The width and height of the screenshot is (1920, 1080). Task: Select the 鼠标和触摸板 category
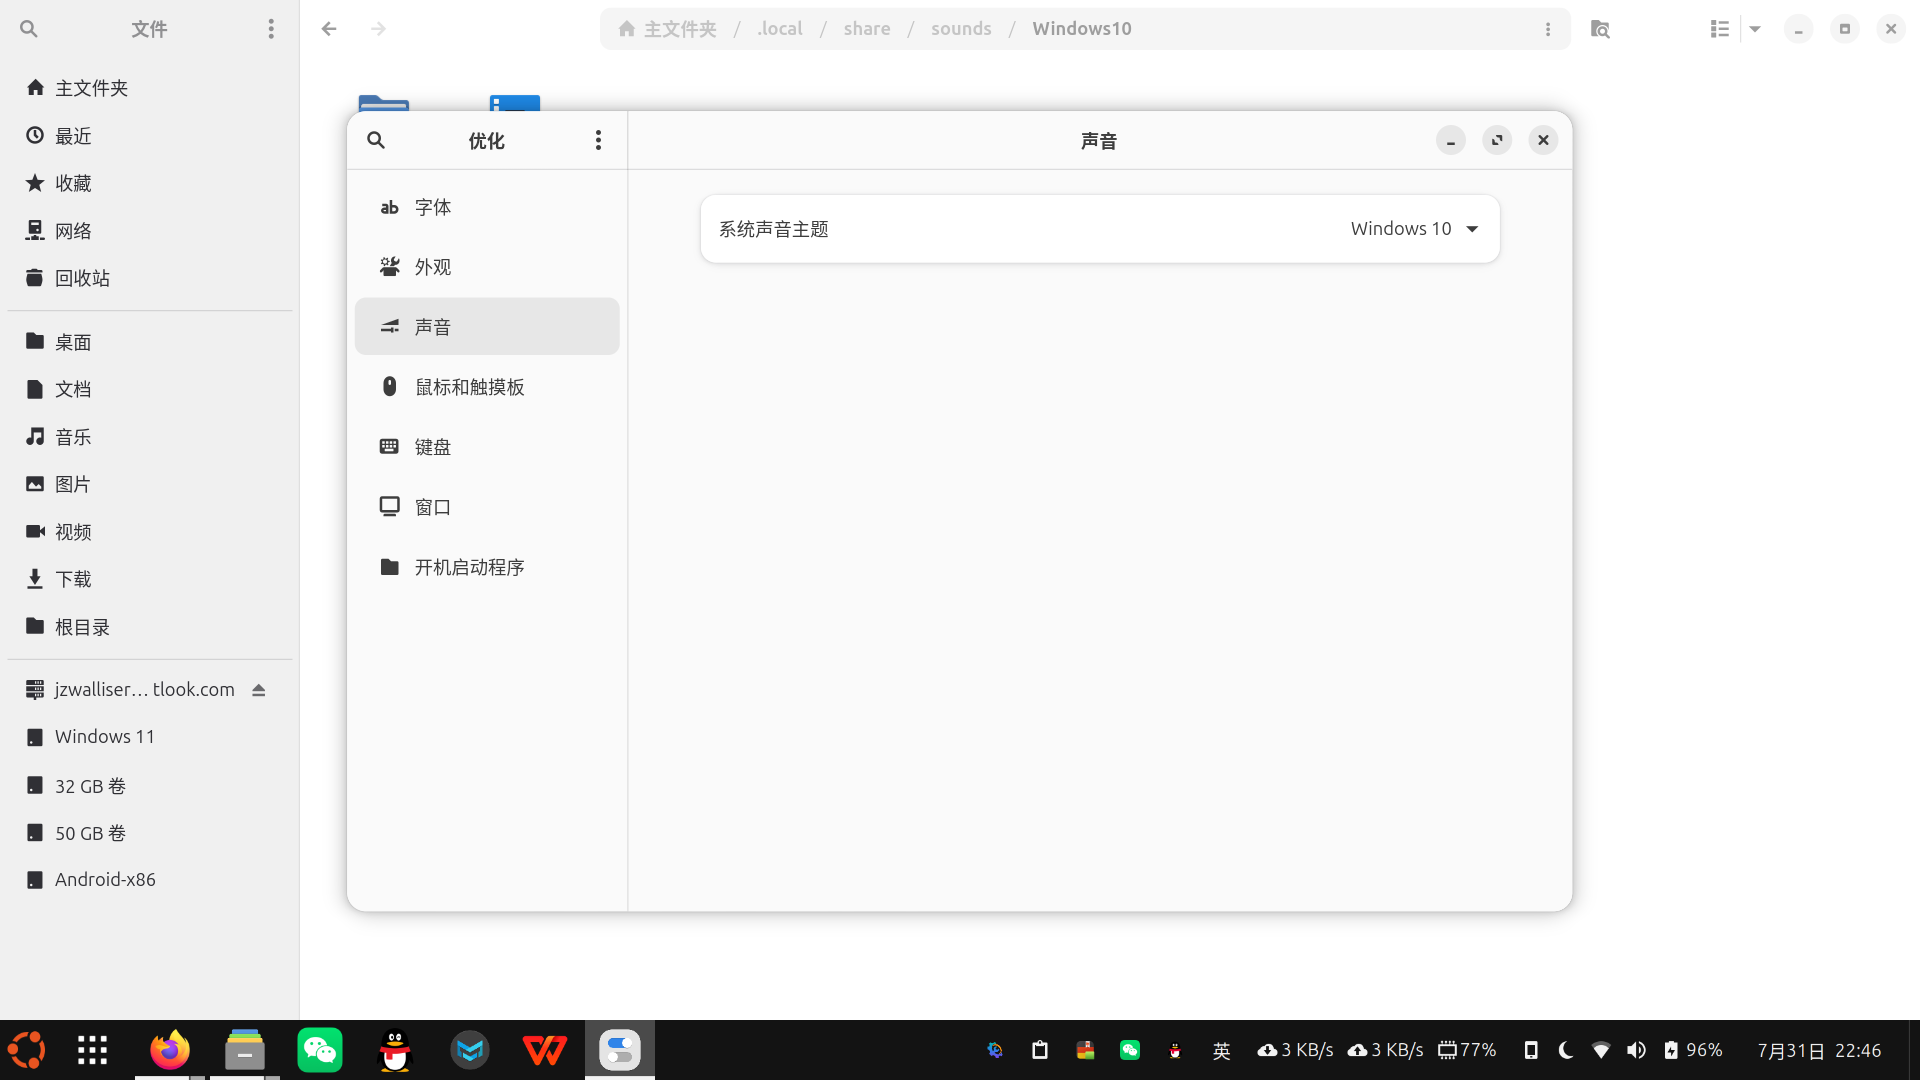tap(487, 387)
